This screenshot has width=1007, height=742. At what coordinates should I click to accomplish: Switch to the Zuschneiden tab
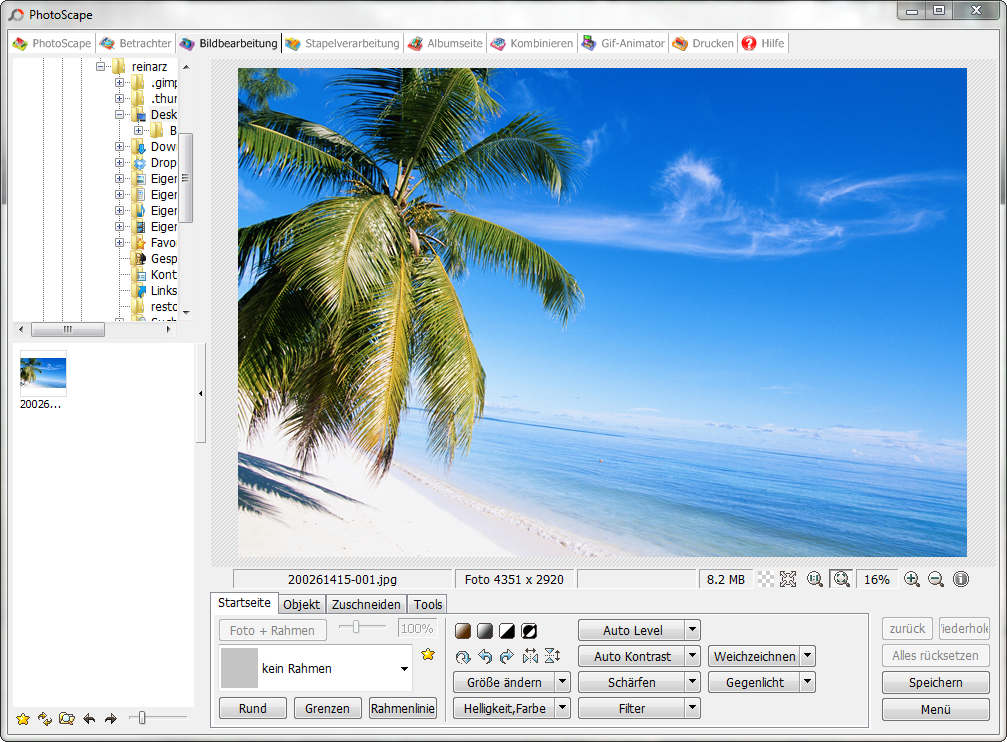point(366,604)
